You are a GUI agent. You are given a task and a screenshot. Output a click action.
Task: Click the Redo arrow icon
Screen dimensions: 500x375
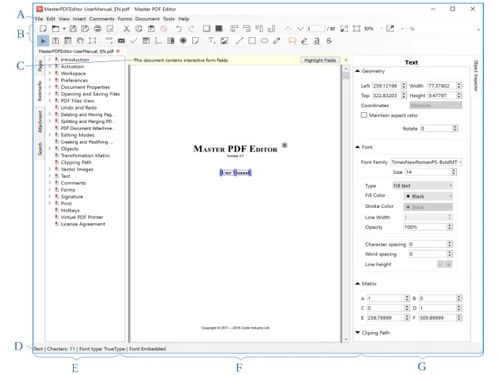191,29
